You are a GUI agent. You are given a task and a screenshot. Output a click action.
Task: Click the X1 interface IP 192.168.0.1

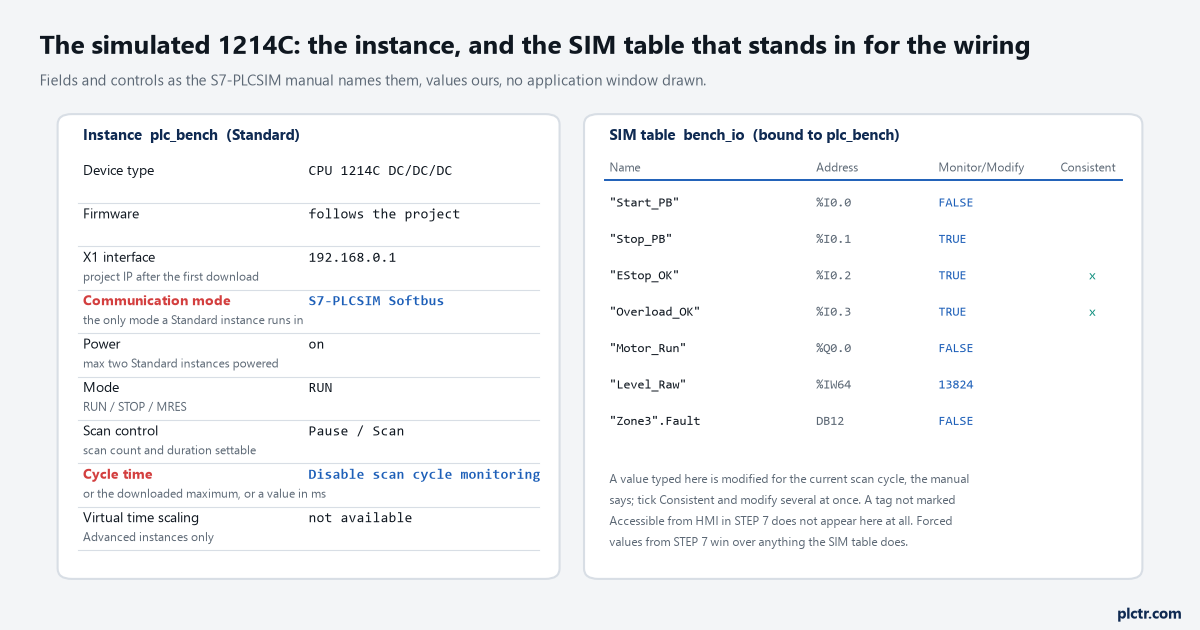(x=352, y=257)
